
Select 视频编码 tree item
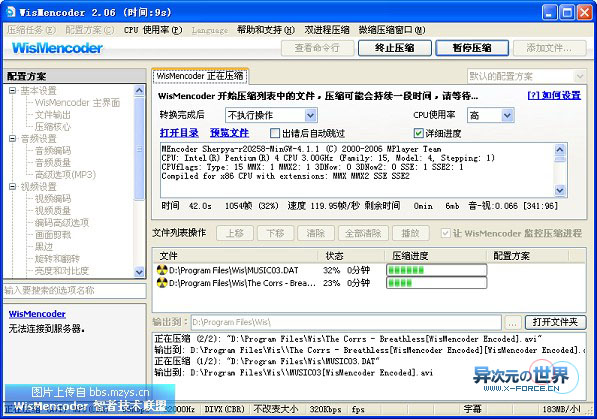pyautogui.click(x=53, y=198)
